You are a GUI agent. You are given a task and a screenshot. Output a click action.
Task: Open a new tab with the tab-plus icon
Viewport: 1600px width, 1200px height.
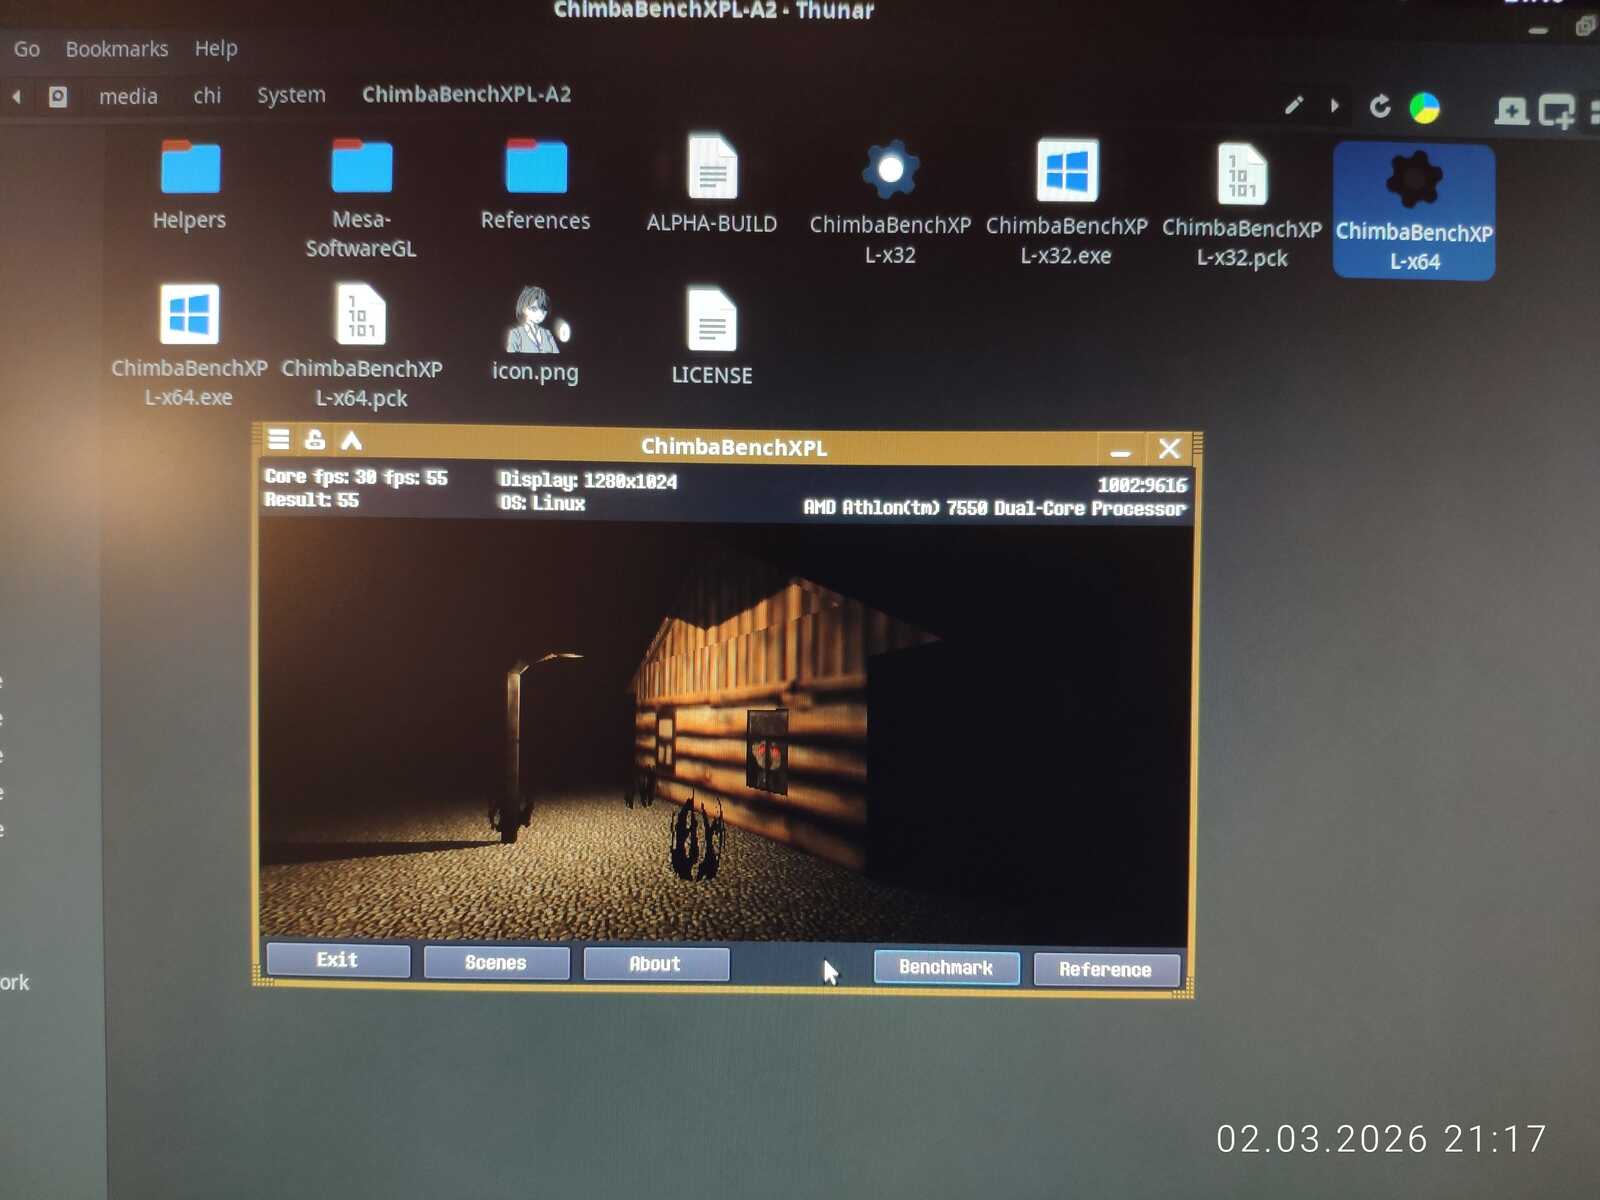[1511, 110]
